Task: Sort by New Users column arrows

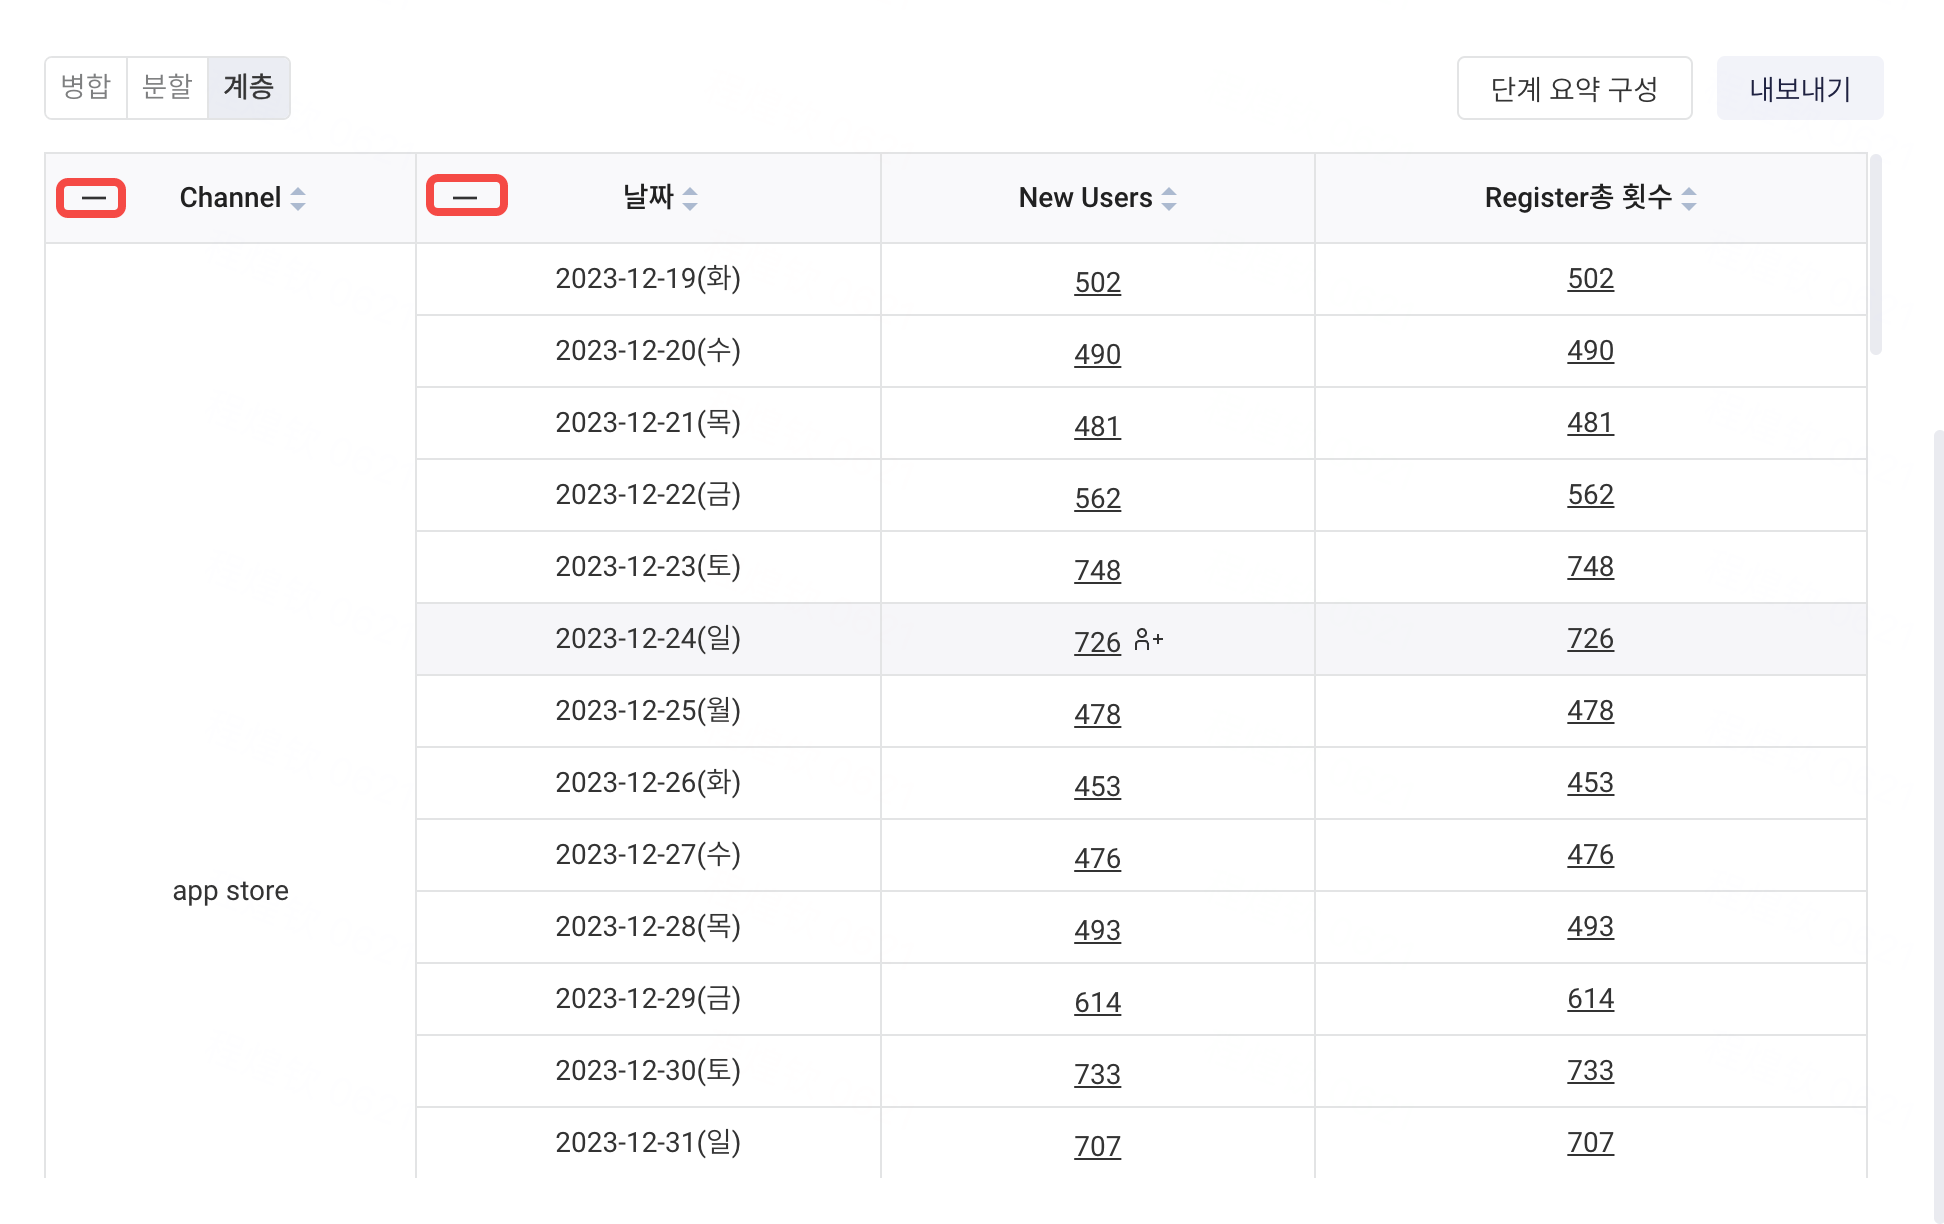Action: click(x=1169, y=198)
